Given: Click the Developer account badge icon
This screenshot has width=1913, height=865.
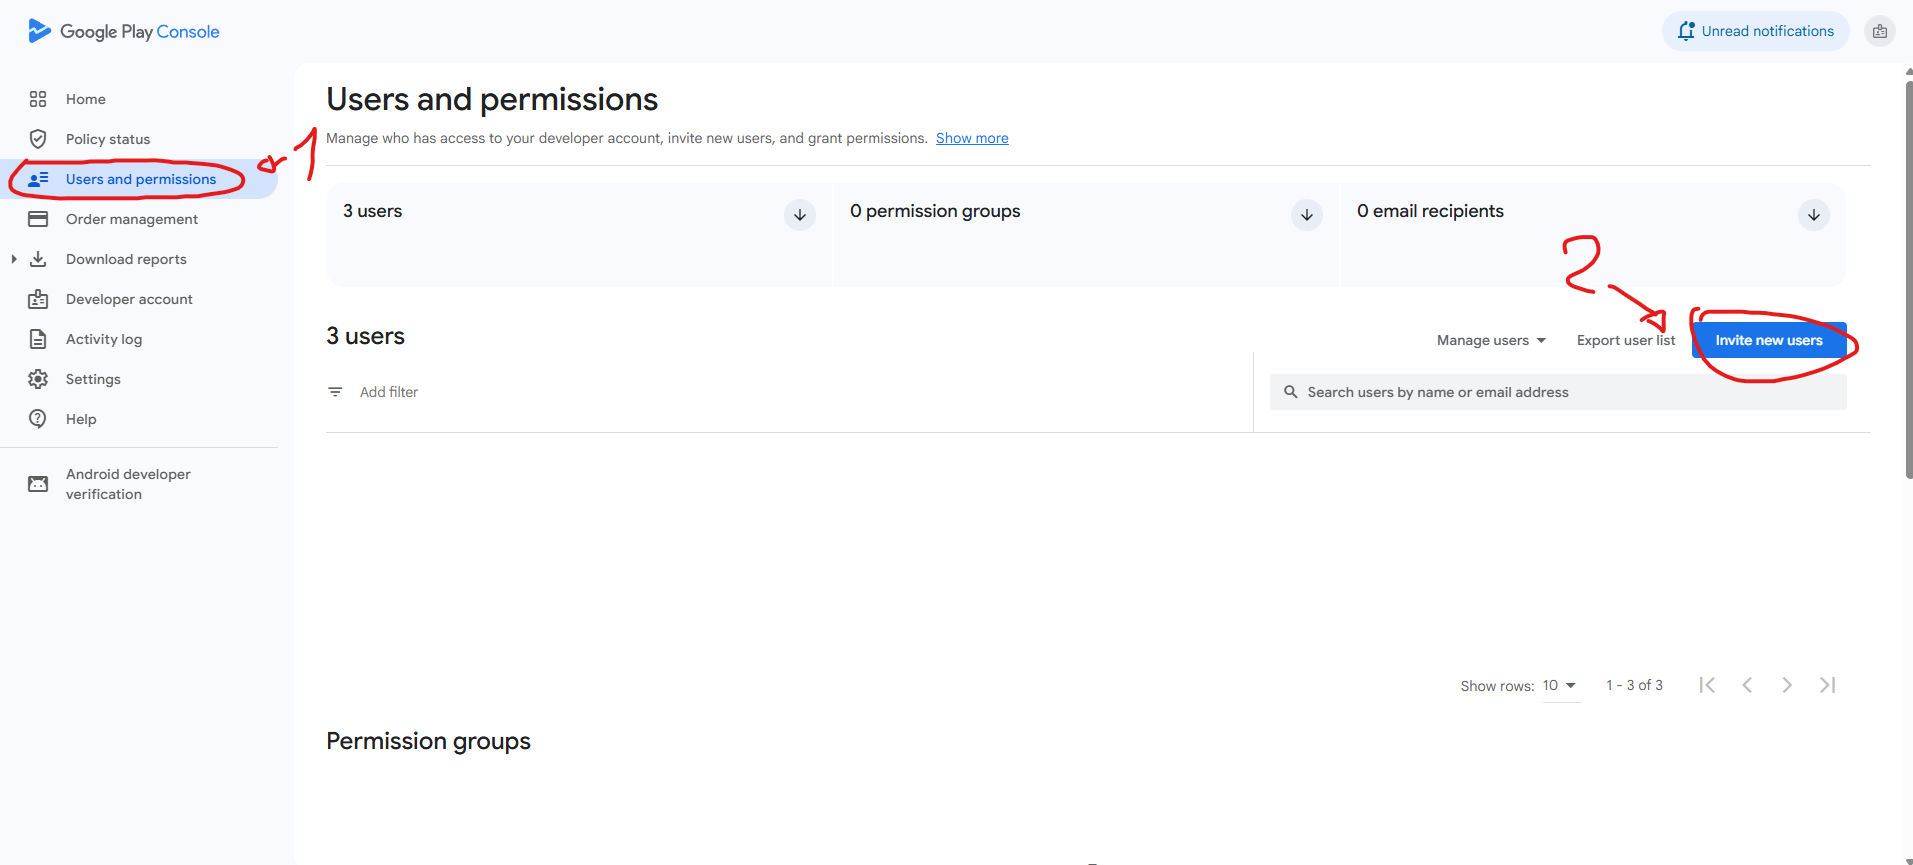Looking at the screenshot, I should 38,299.
